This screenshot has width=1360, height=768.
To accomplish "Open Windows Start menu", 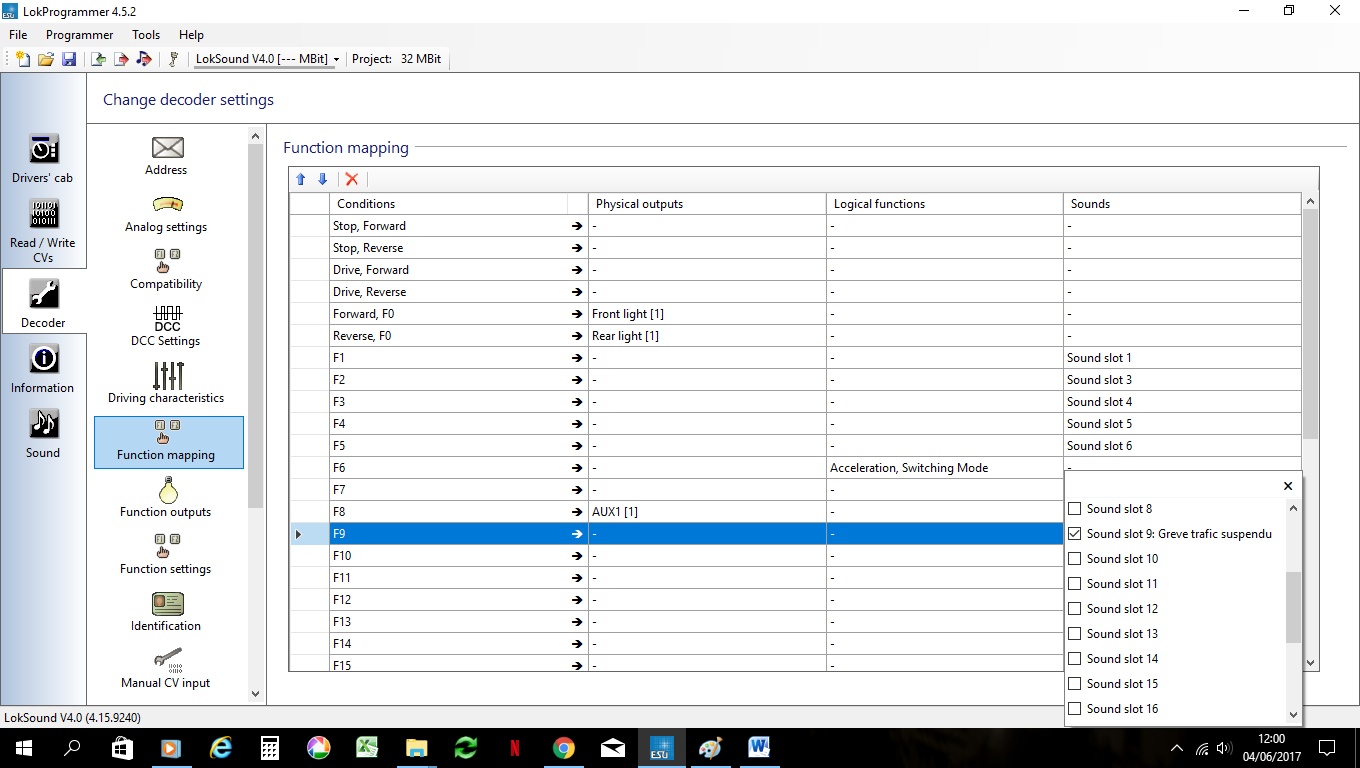I will [x=24, y=748].
